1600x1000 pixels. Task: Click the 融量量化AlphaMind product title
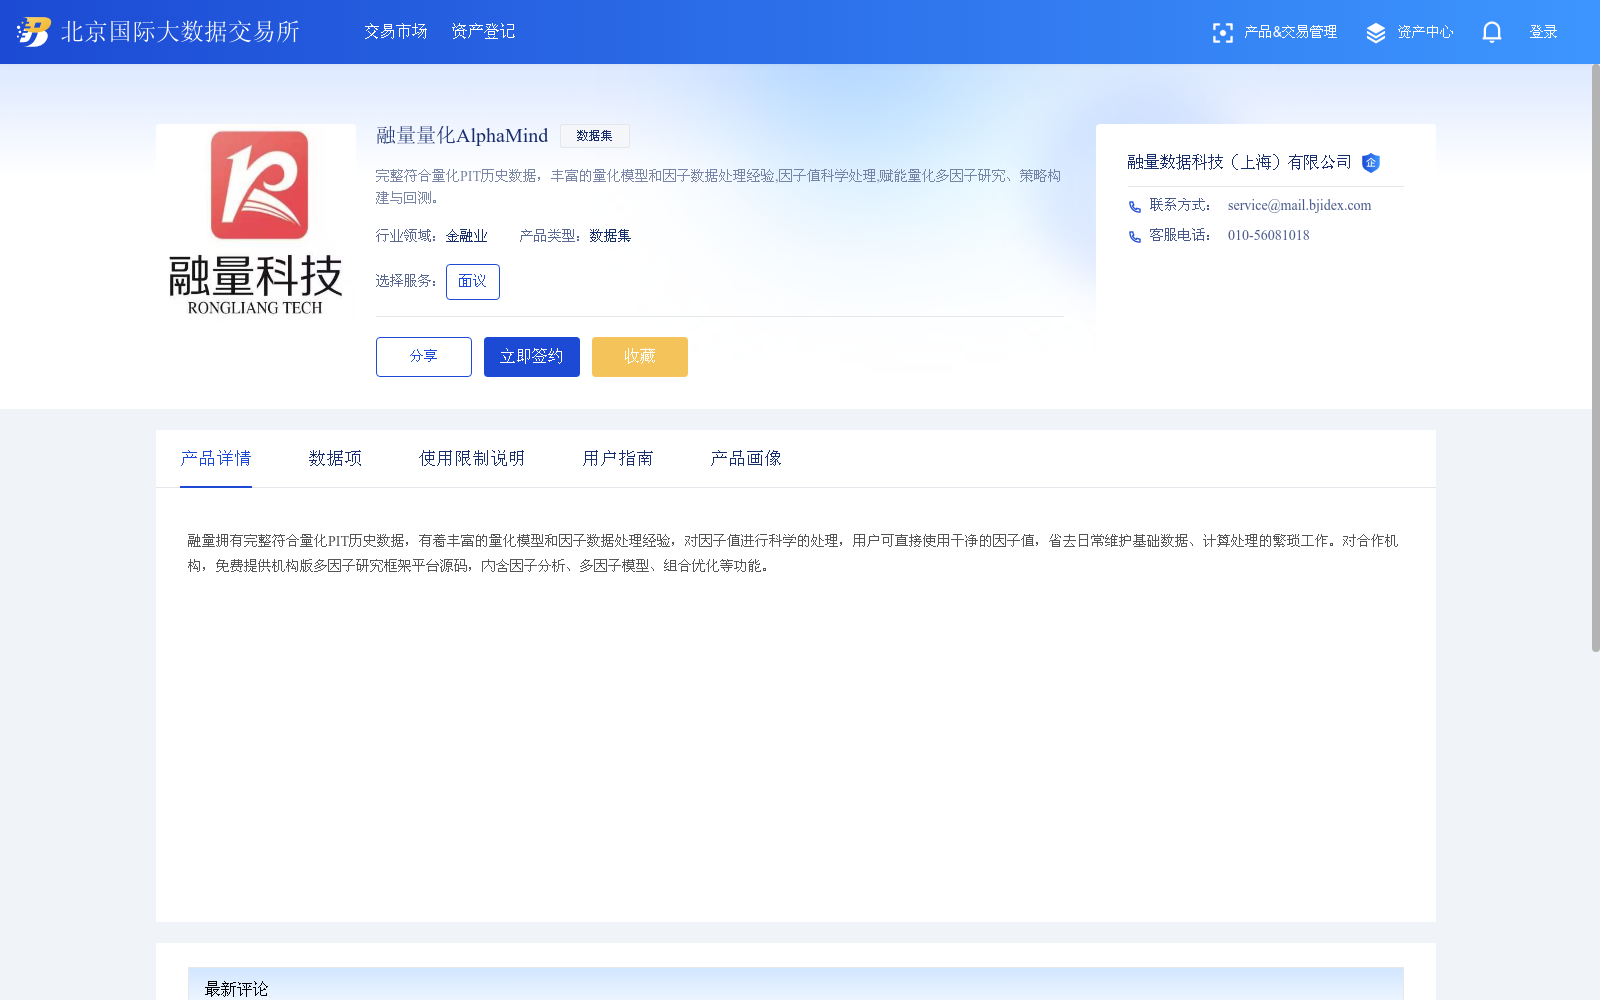point(462,136)
